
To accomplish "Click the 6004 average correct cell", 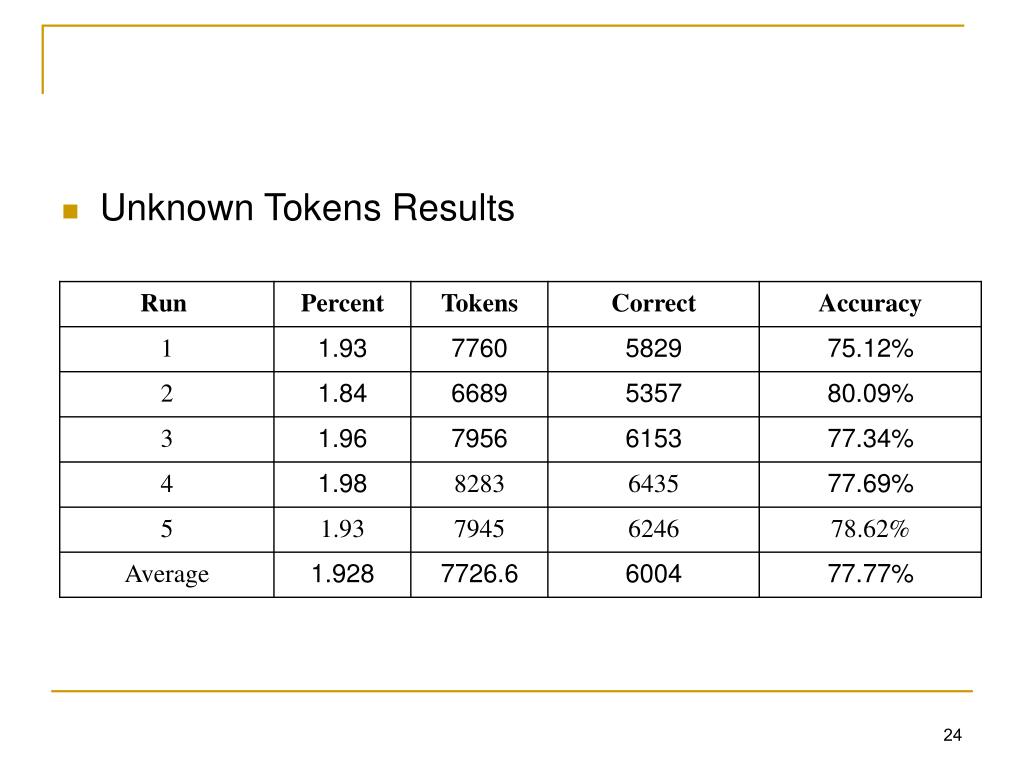I will (653, 575).
